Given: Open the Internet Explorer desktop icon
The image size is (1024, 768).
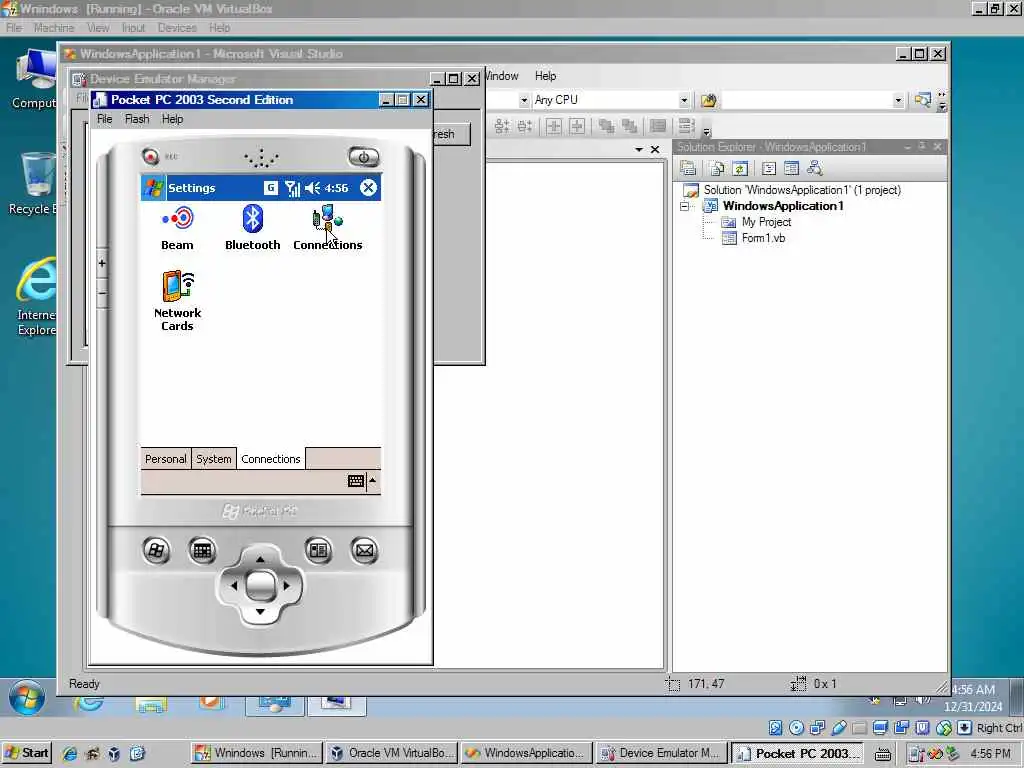Looking at the screenshot, I should [36, 297].
